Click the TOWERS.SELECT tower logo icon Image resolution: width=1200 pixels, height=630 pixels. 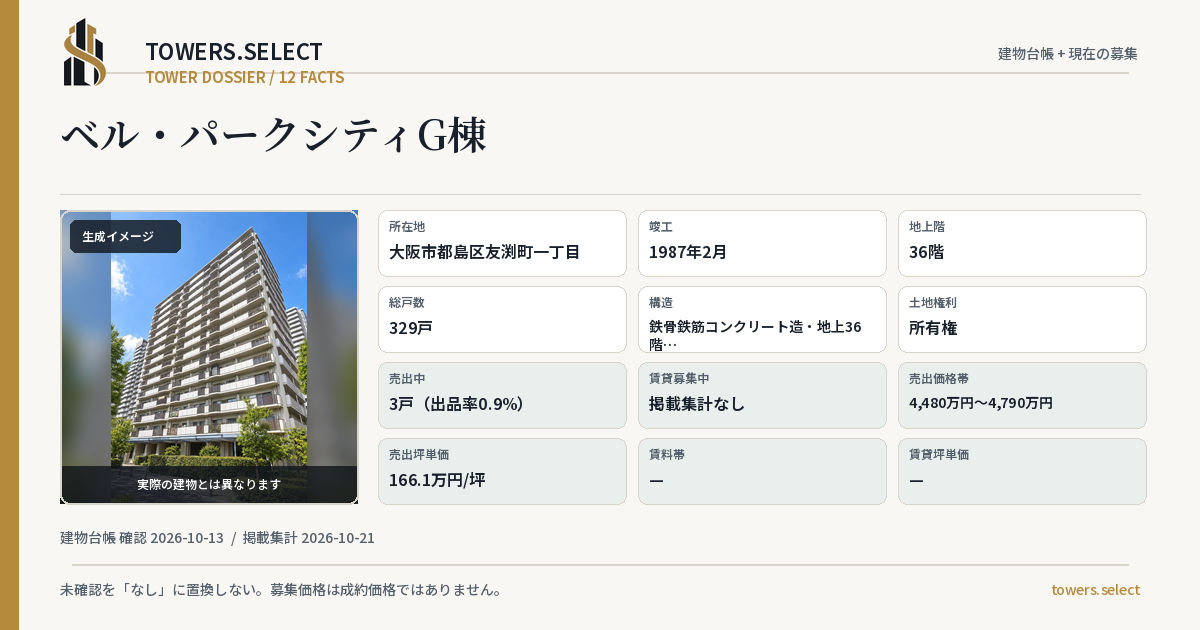(x=85, y=52)
